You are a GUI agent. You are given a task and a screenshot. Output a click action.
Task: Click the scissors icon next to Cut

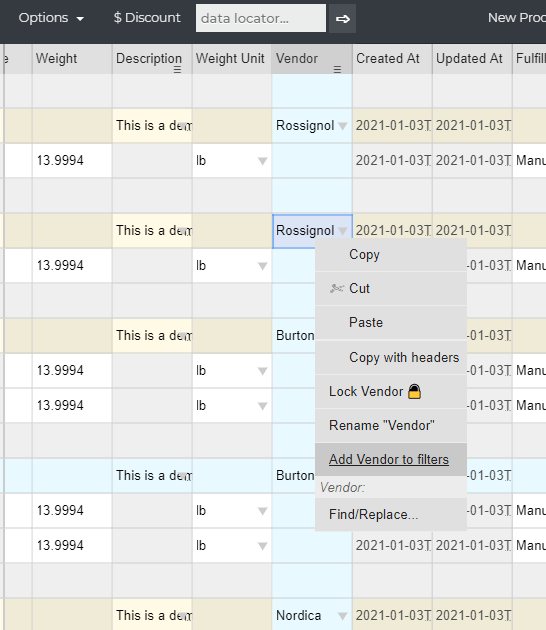tap(337, 288)
